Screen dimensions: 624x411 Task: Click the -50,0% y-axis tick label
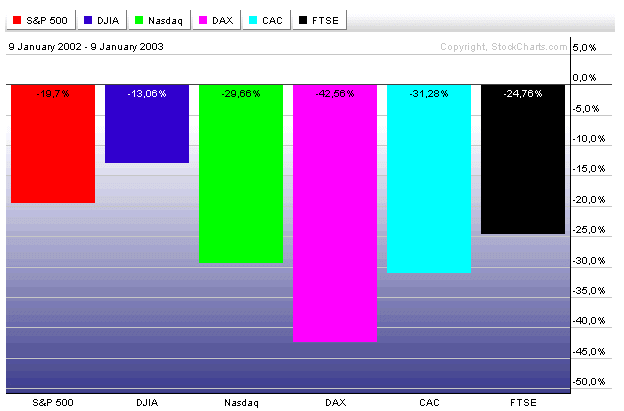589,382
